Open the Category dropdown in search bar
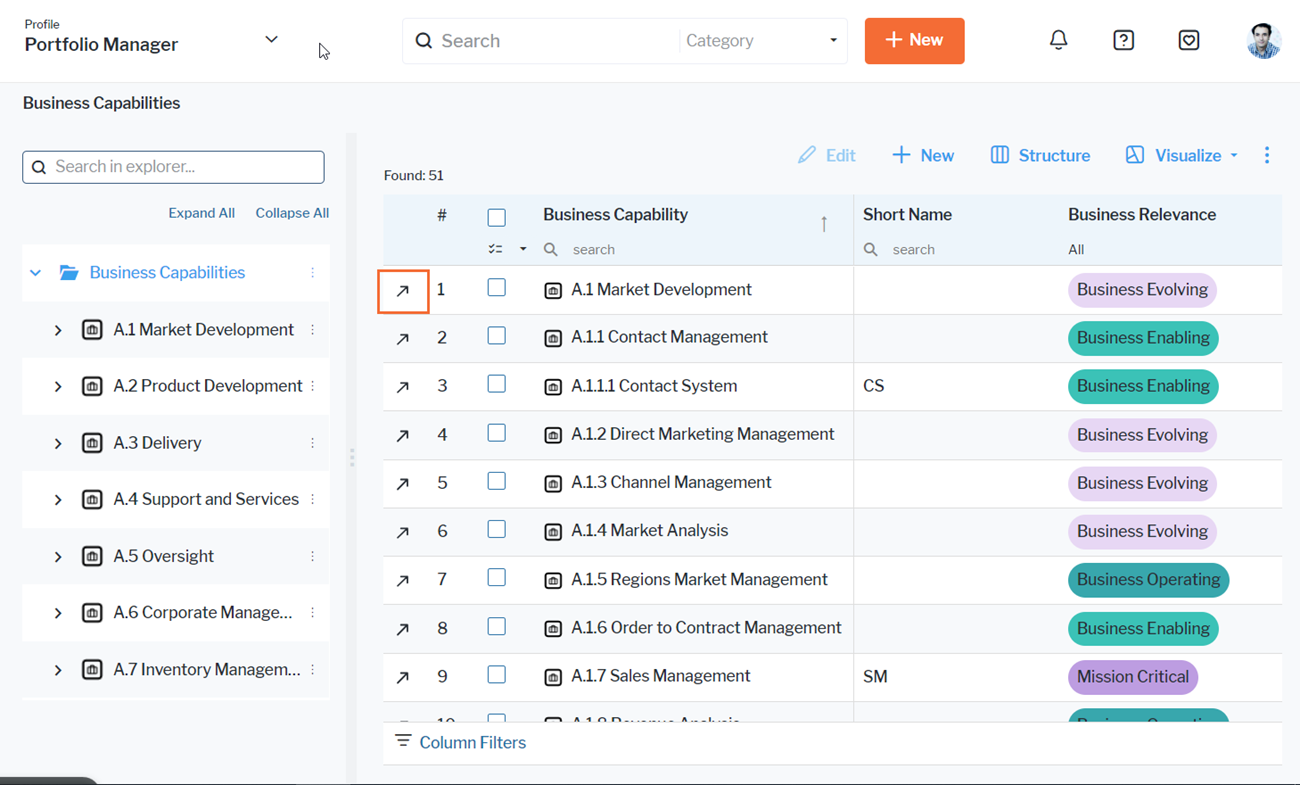Image resolution: width=1300 pixels, height=785 pixels. pyautogui.click(x=762, y=41)
